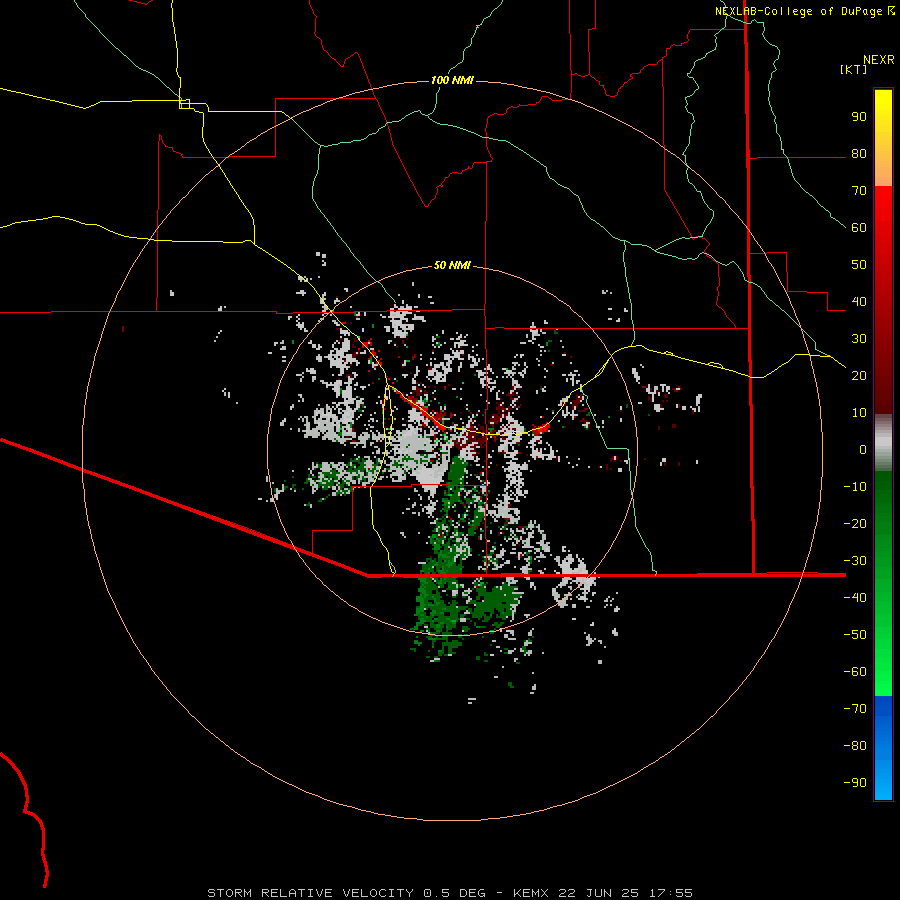Click the 100 NMI range ring label
This screenshot has height=900, width=900.
click(452, 80)
